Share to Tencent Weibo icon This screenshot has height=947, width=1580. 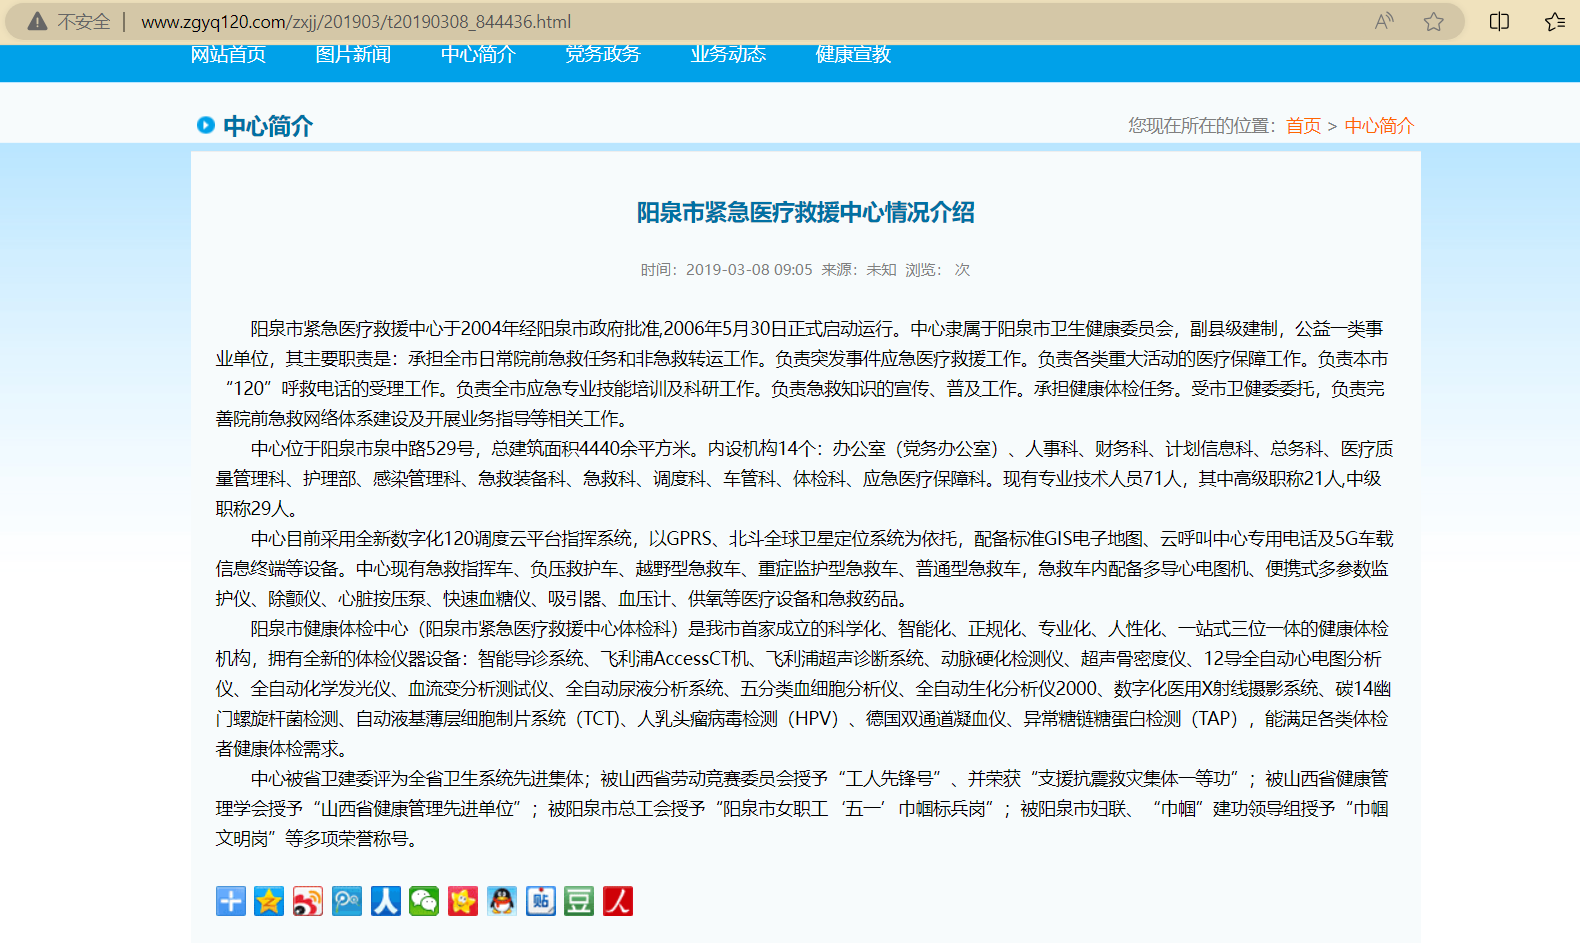tap(347, 901)
